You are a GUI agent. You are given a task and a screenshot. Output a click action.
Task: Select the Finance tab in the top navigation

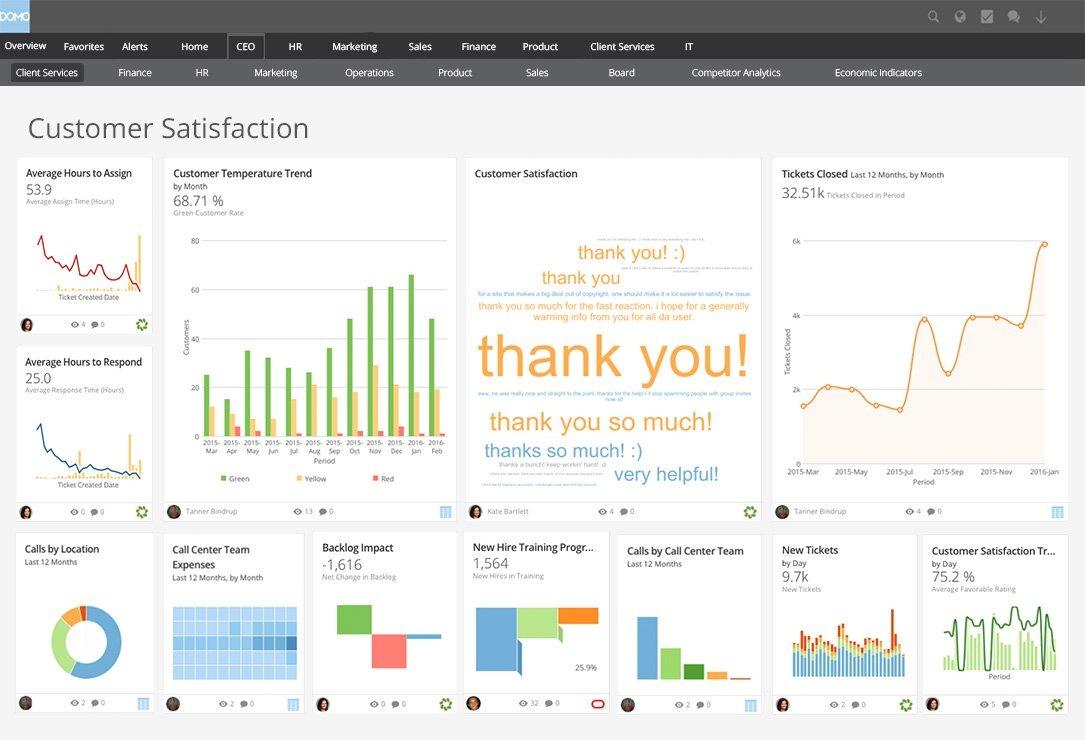(x=477, y=46)
